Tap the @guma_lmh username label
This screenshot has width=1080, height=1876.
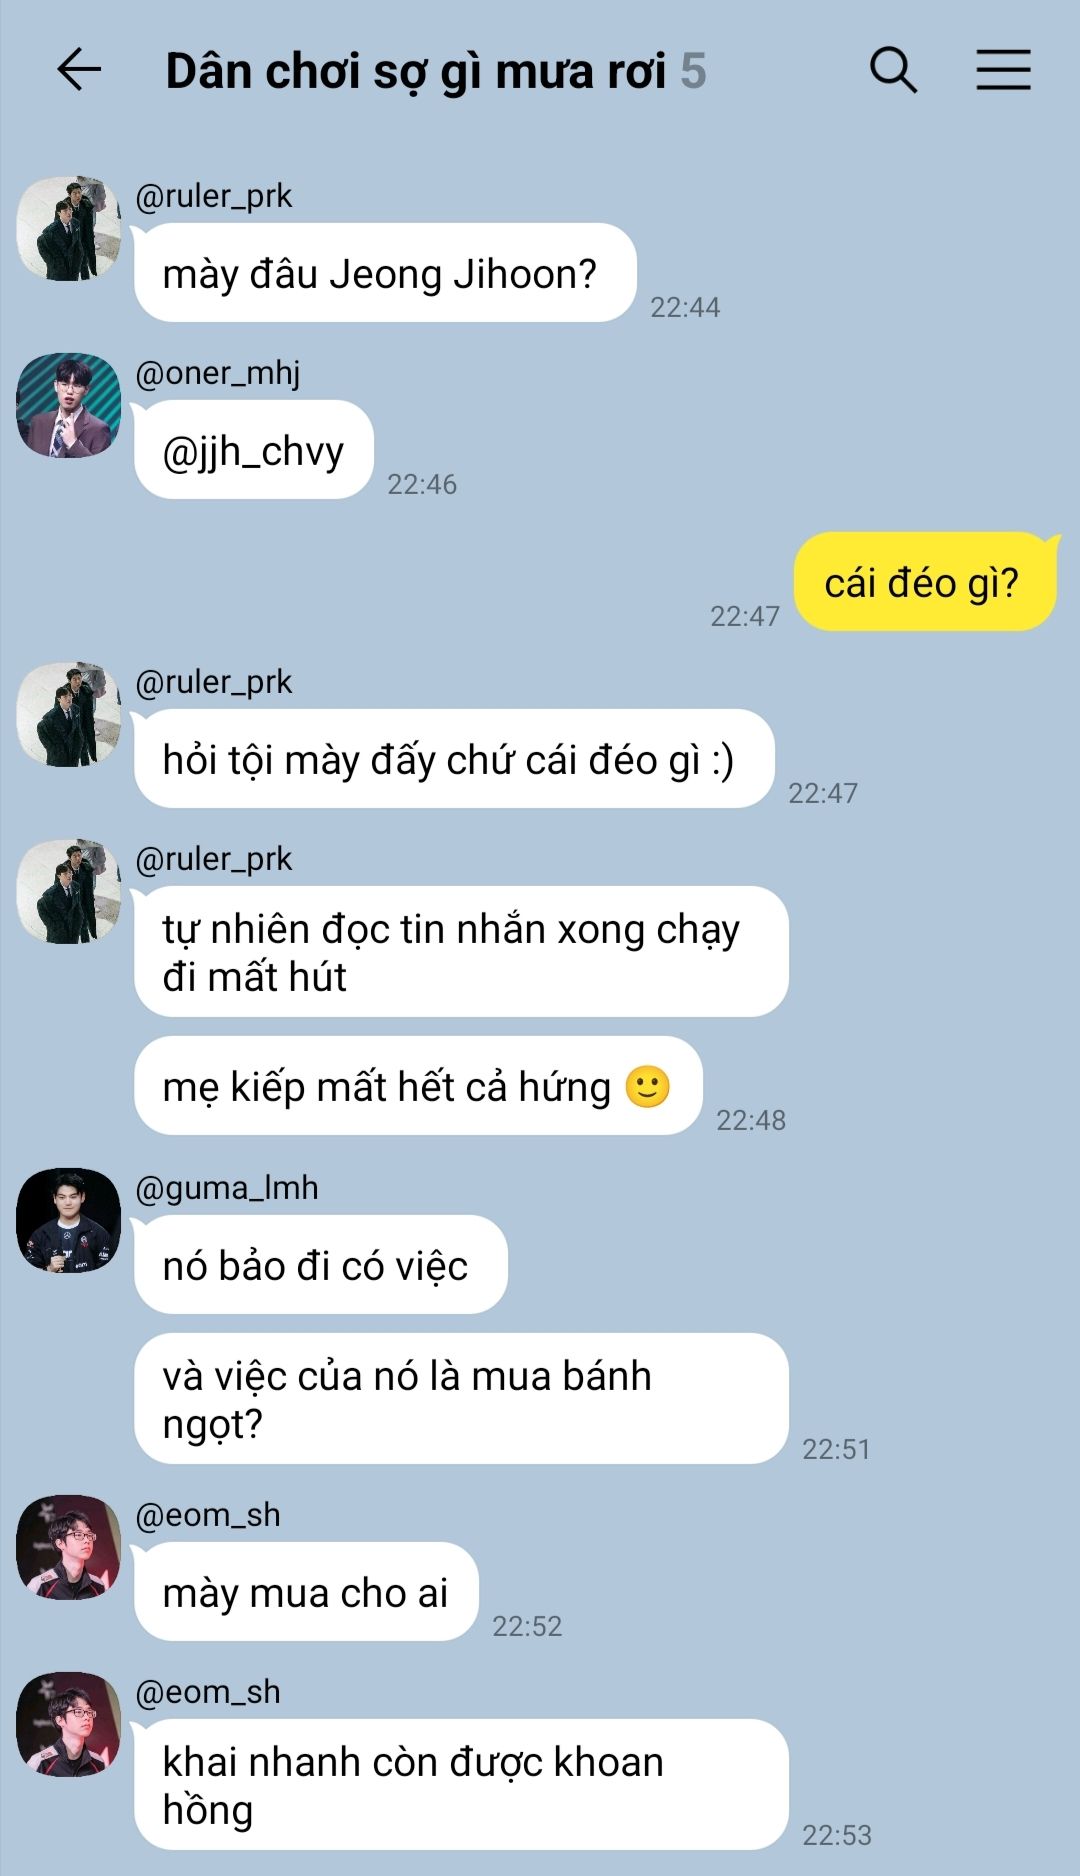227,1188
